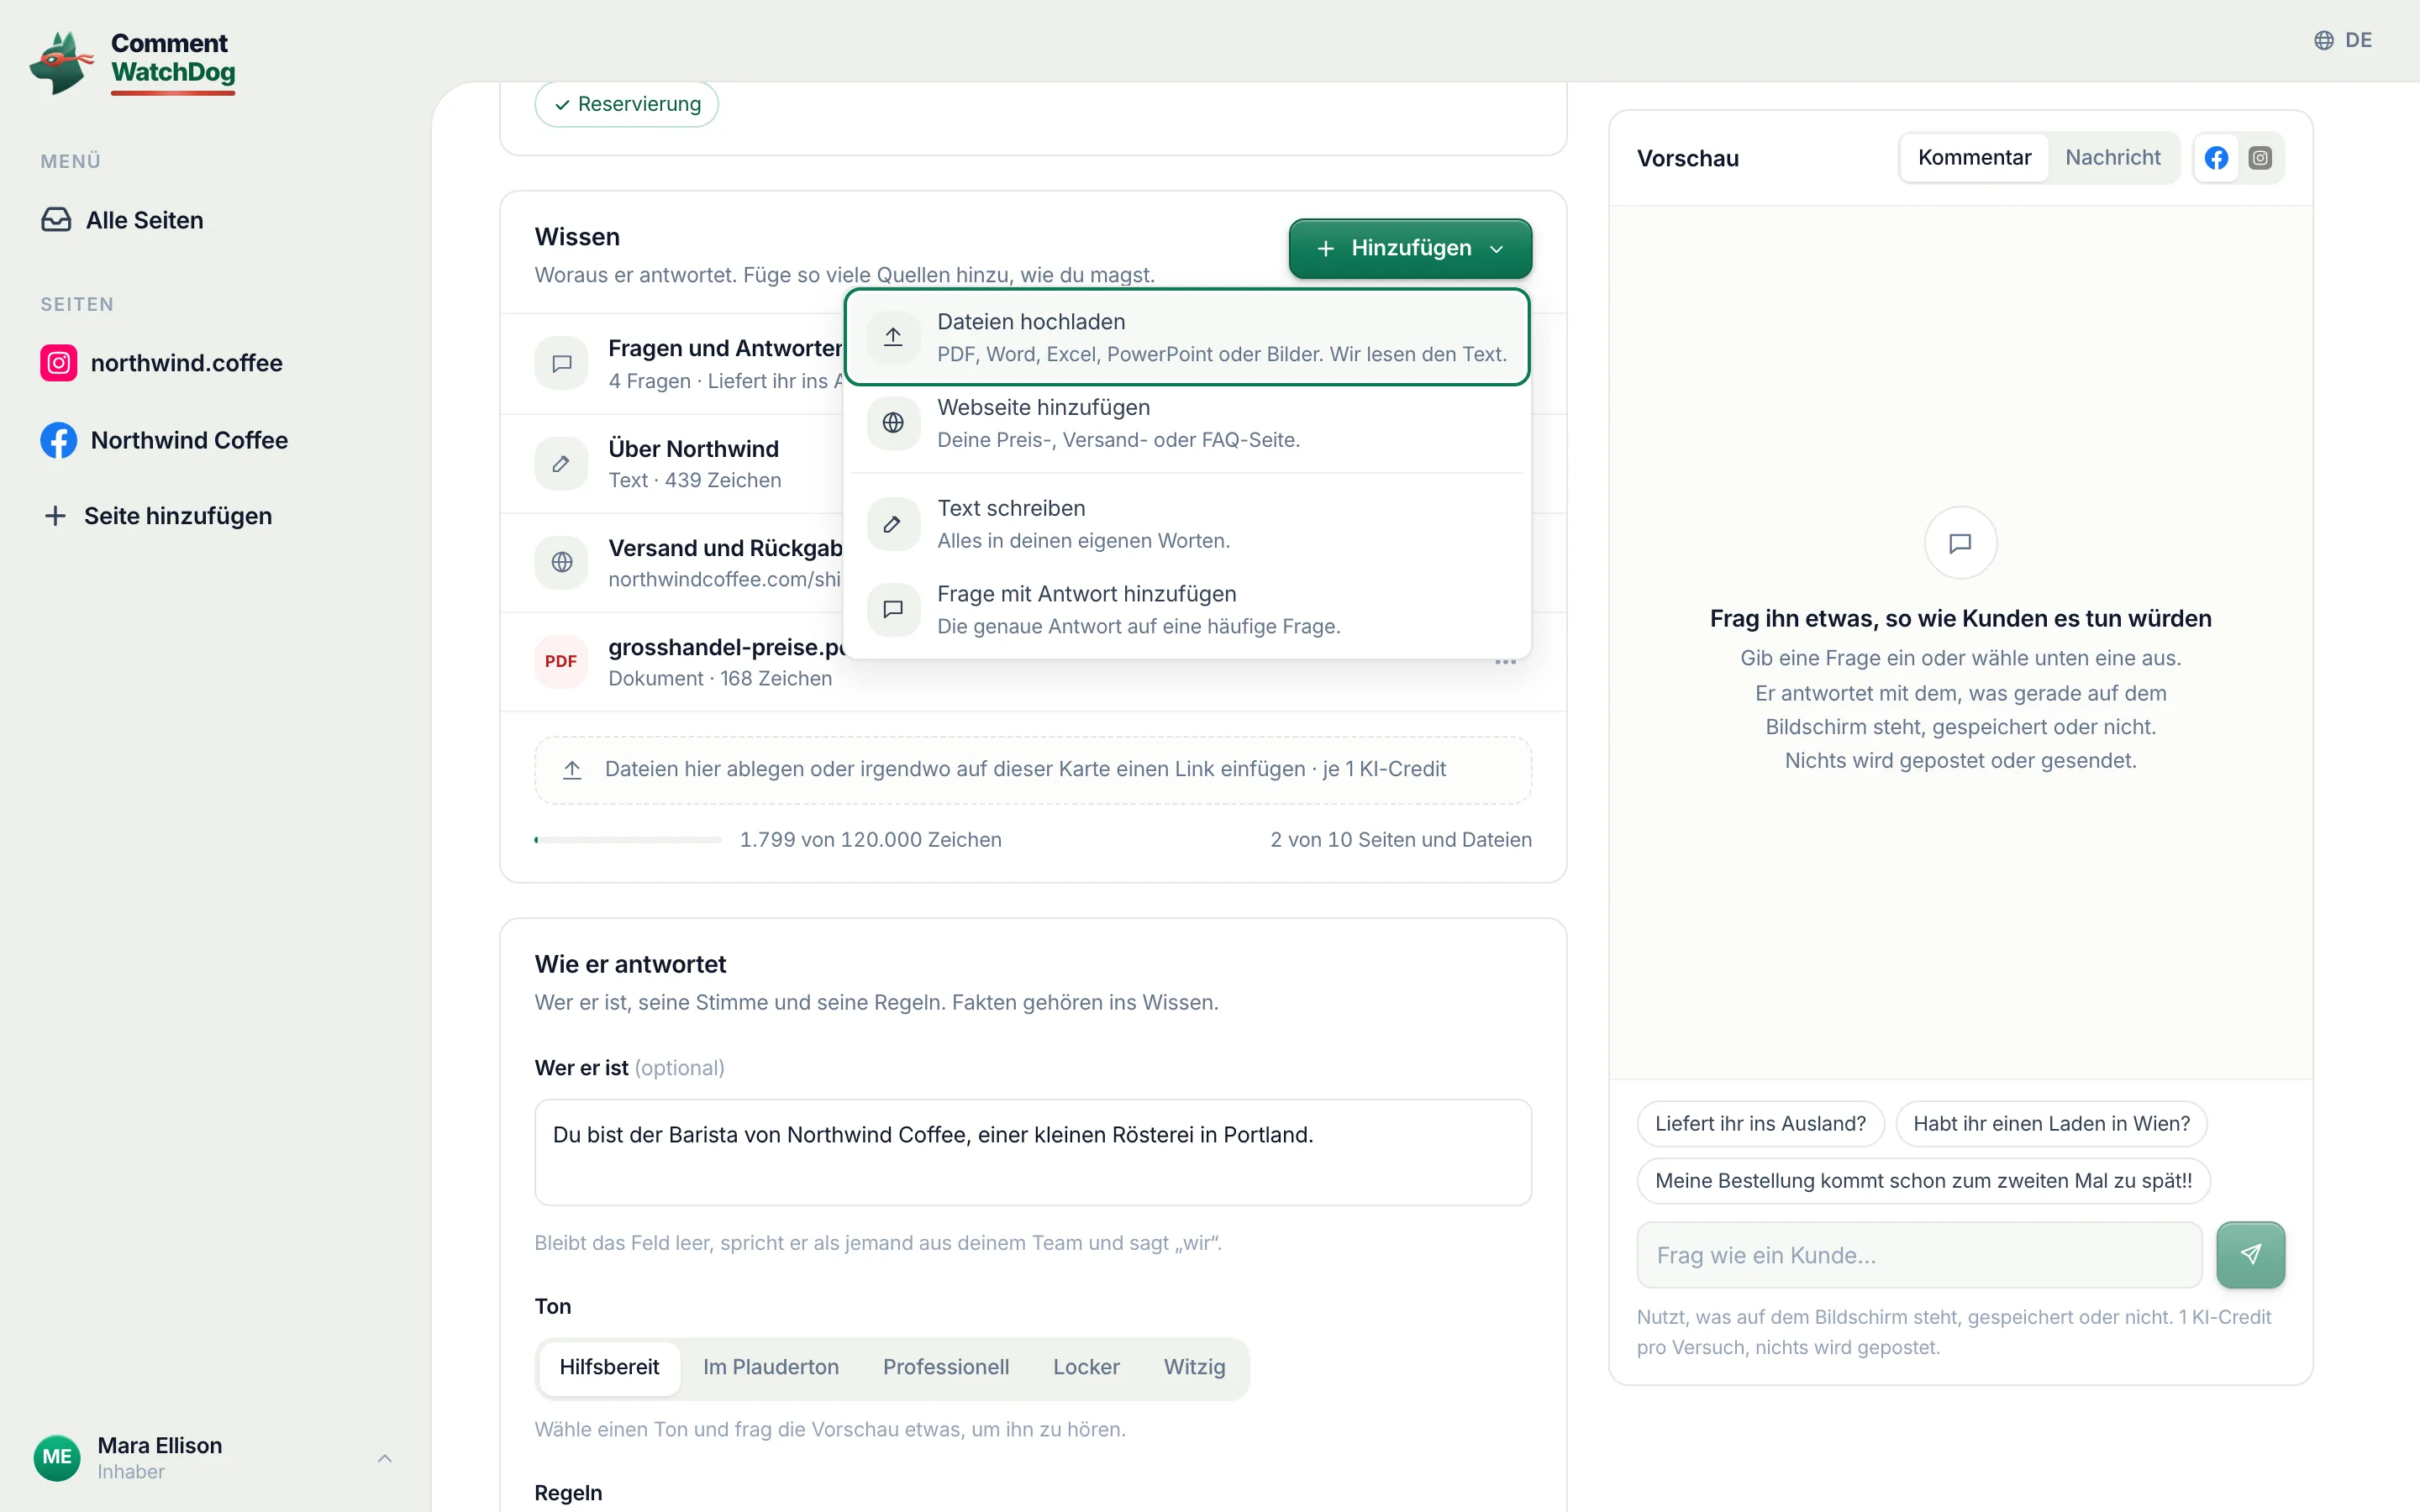The width and height of the screenshot is (2420, 1512).
Task: Select the Witzig tone
Action: 1194,1367
